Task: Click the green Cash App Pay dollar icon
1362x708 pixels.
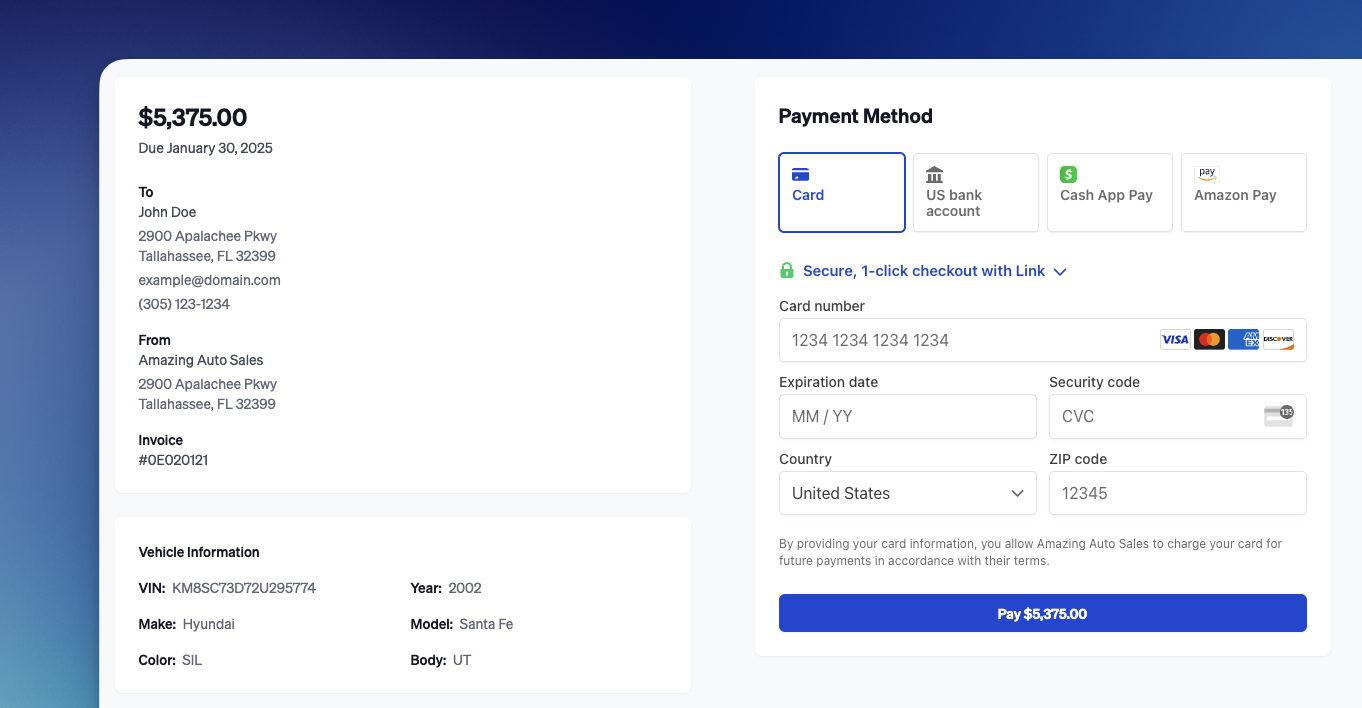Action: (1069, 173)
